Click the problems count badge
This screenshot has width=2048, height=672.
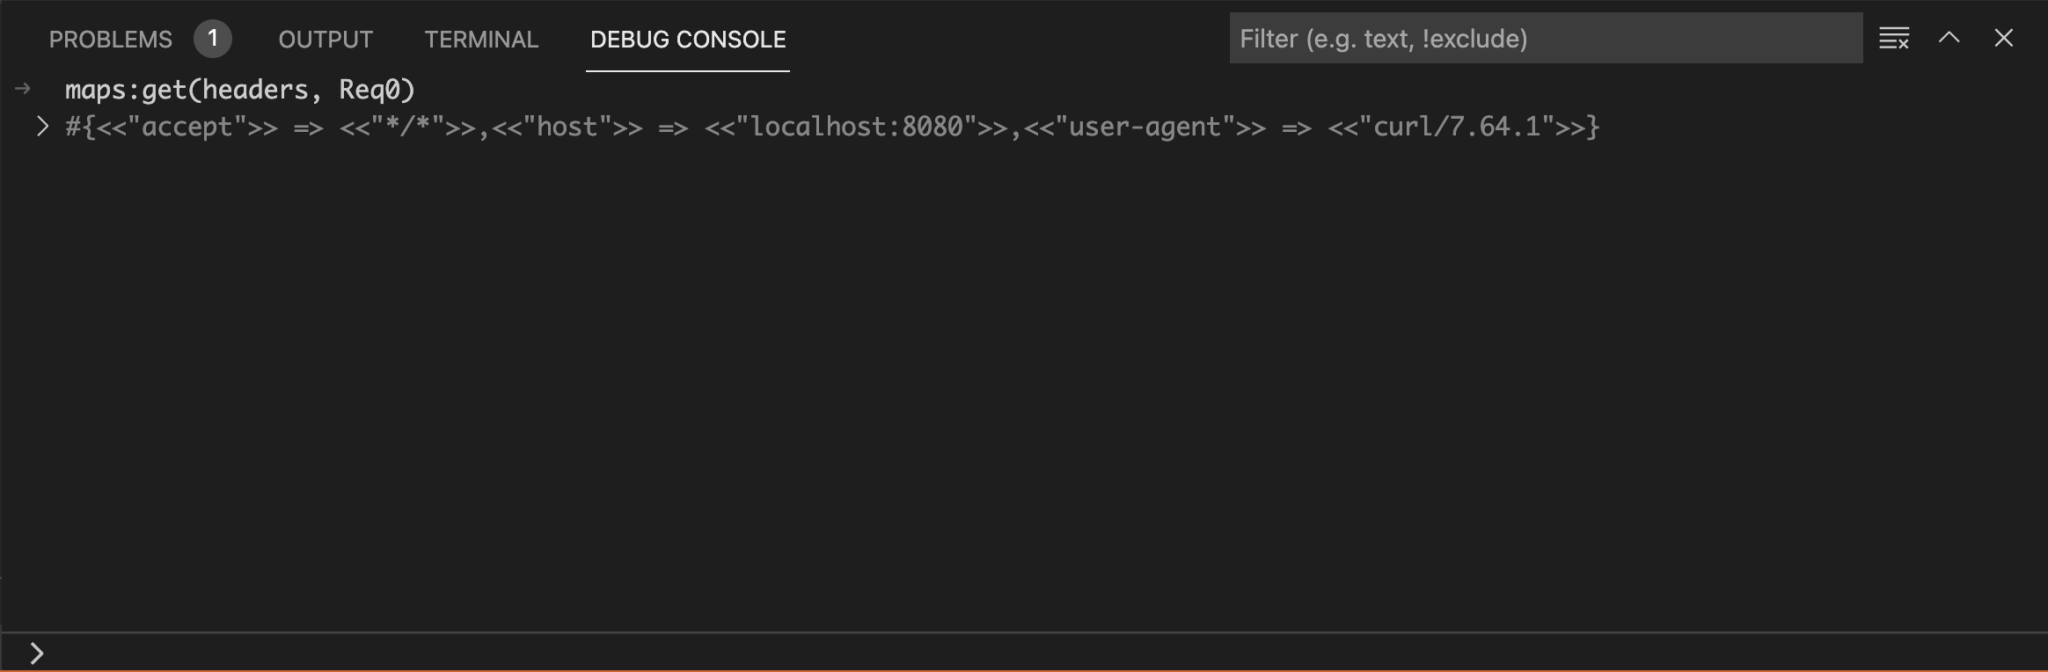[212, 39]
